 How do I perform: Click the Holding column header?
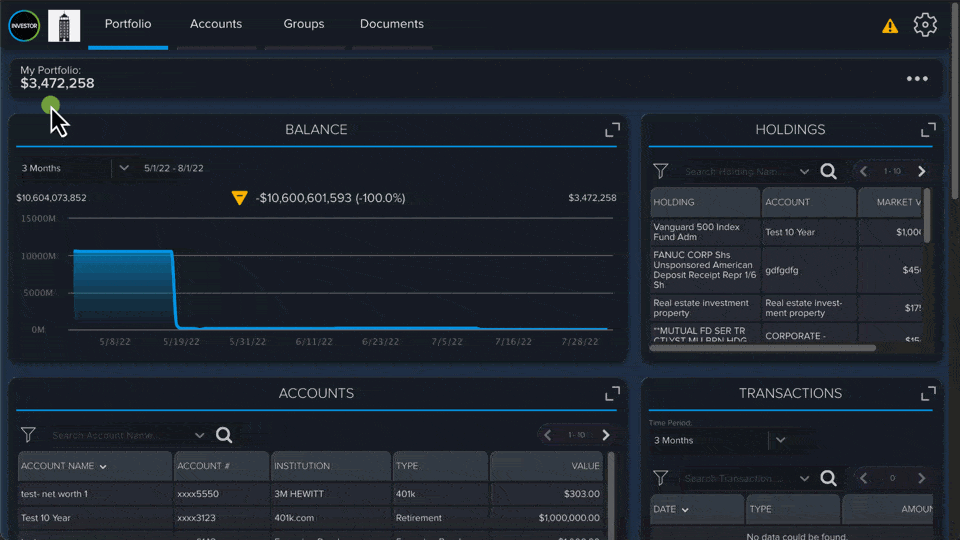tap(705, 202)
